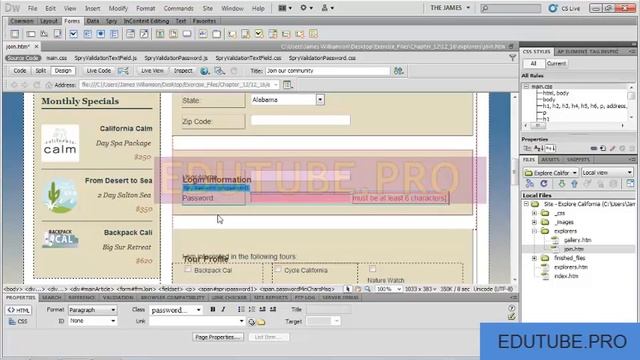Insert a Spry Validation Checkbox widget

(259, 34)
